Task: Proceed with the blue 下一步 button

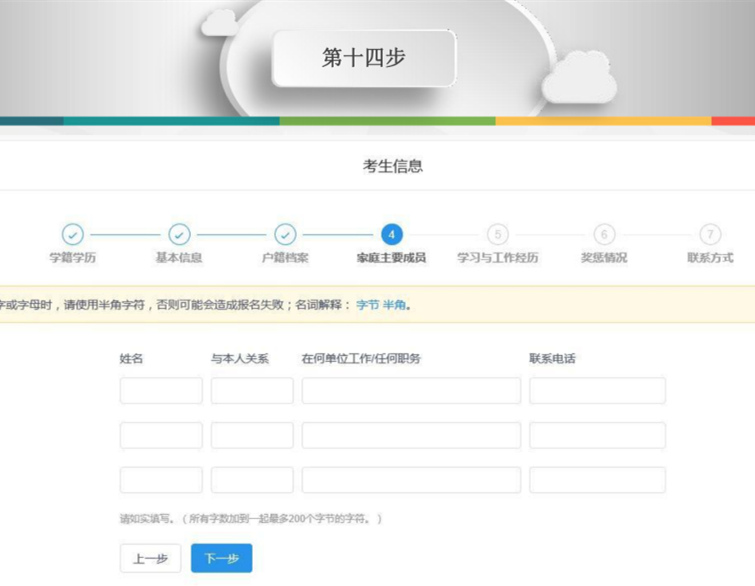Action: pos(221,558)
